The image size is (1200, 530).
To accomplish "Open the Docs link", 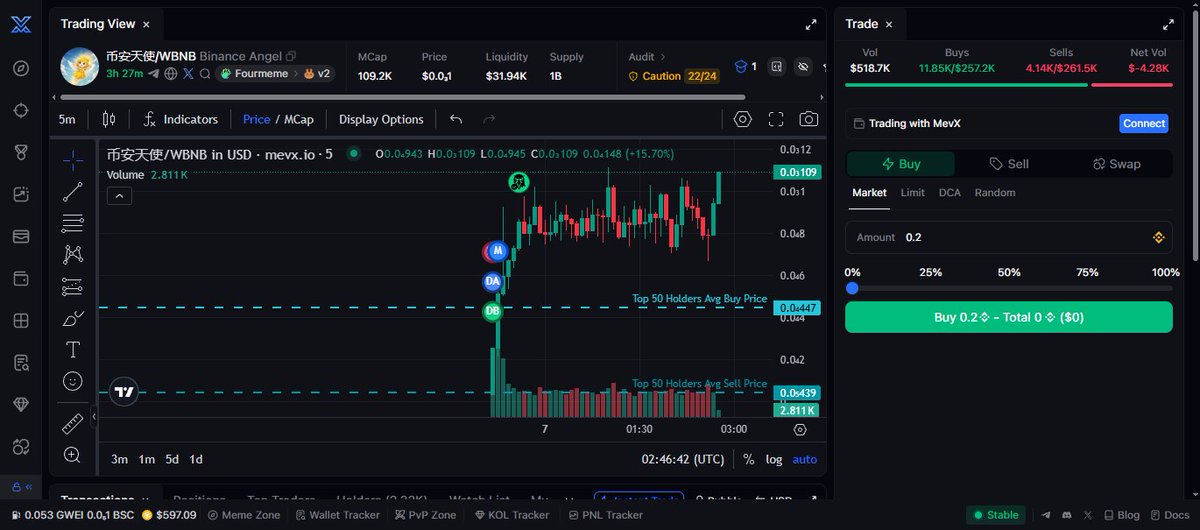I will tap(1169, 515).
